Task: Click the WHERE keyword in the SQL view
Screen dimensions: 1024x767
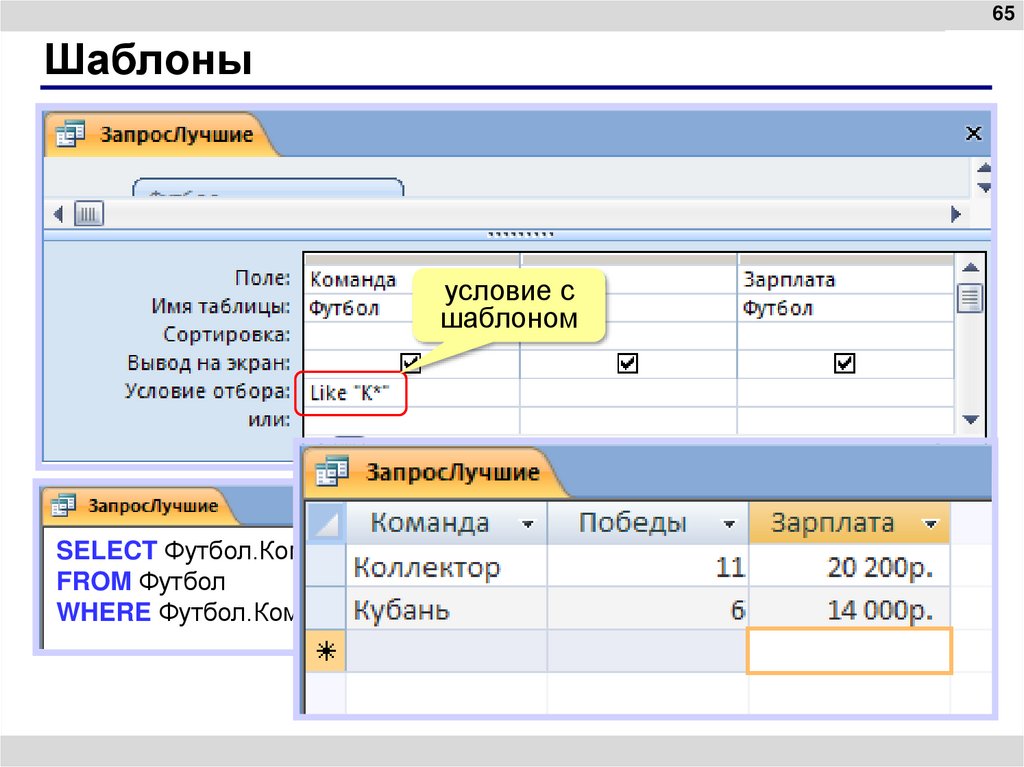Action: click(104, 612)
